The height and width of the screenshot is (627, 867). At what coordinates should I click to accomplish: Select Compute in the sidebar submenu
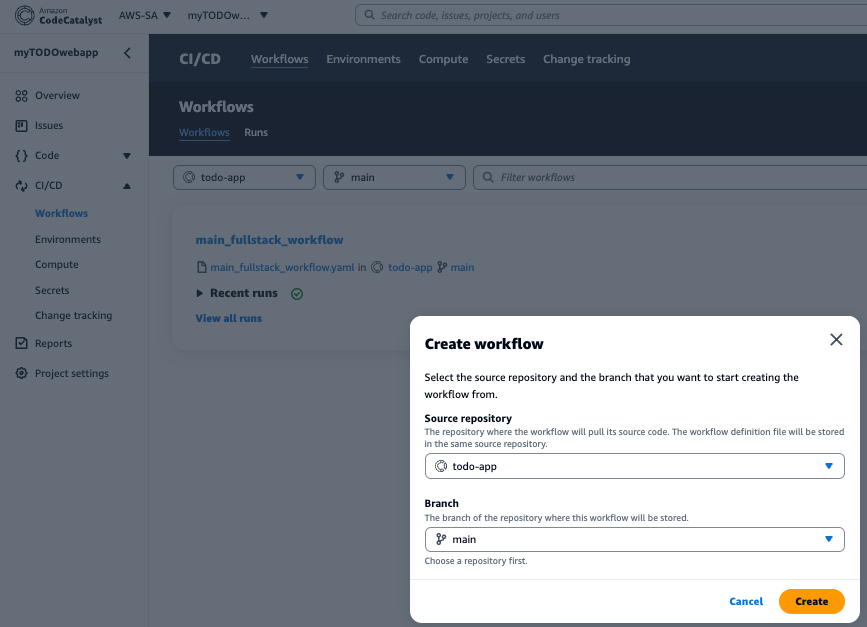[x=56, y=264]
